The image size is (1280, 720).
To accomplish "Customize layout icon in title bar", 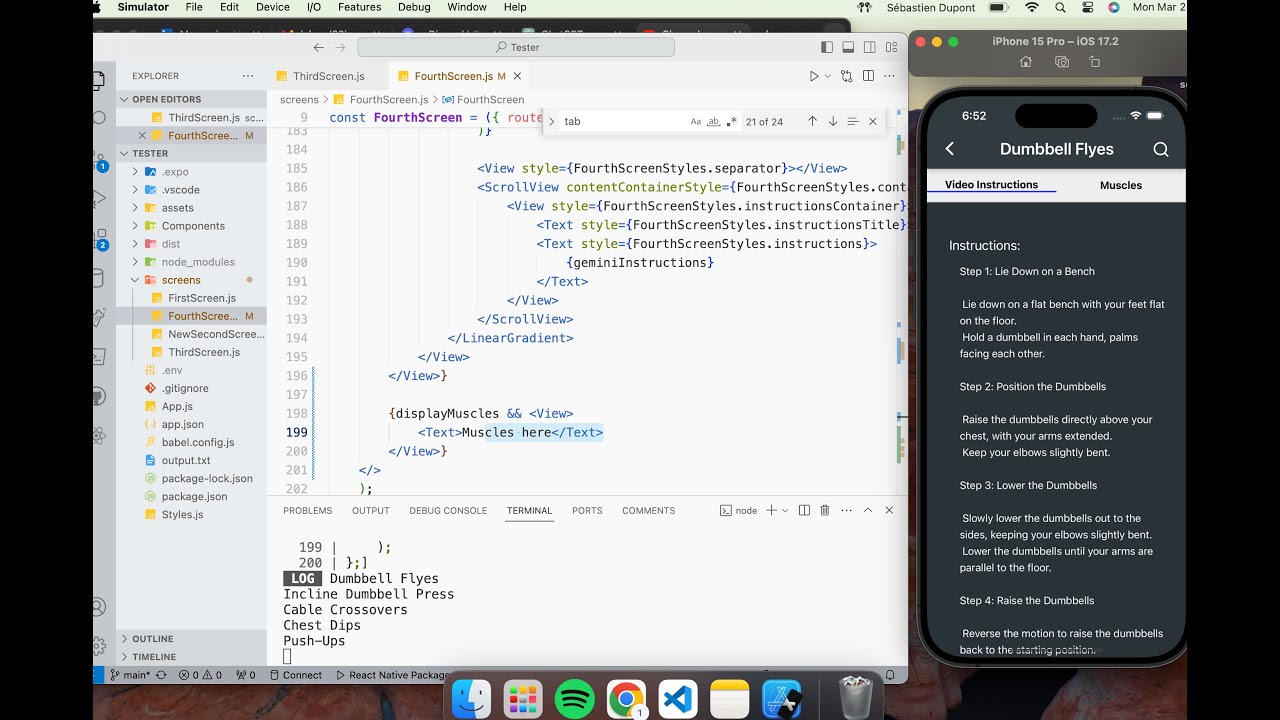I will 890,47.
